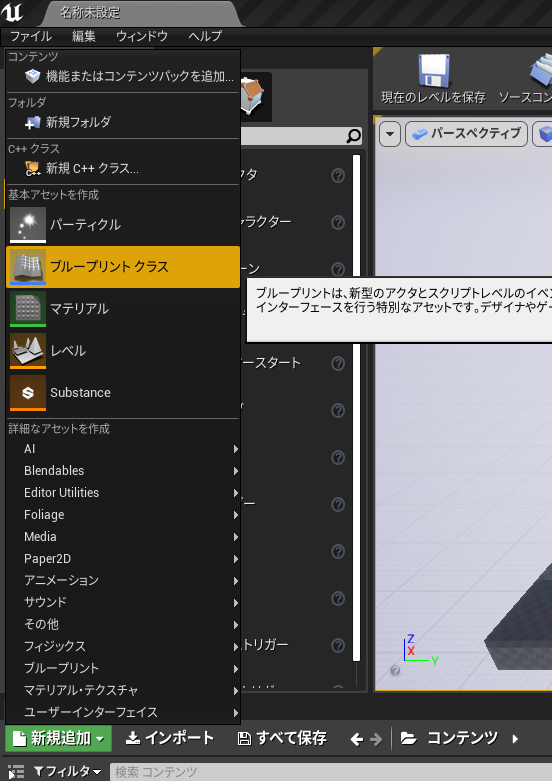Expand the Paper2D submenu
552x781 pixels.
(x=123, y=559)
